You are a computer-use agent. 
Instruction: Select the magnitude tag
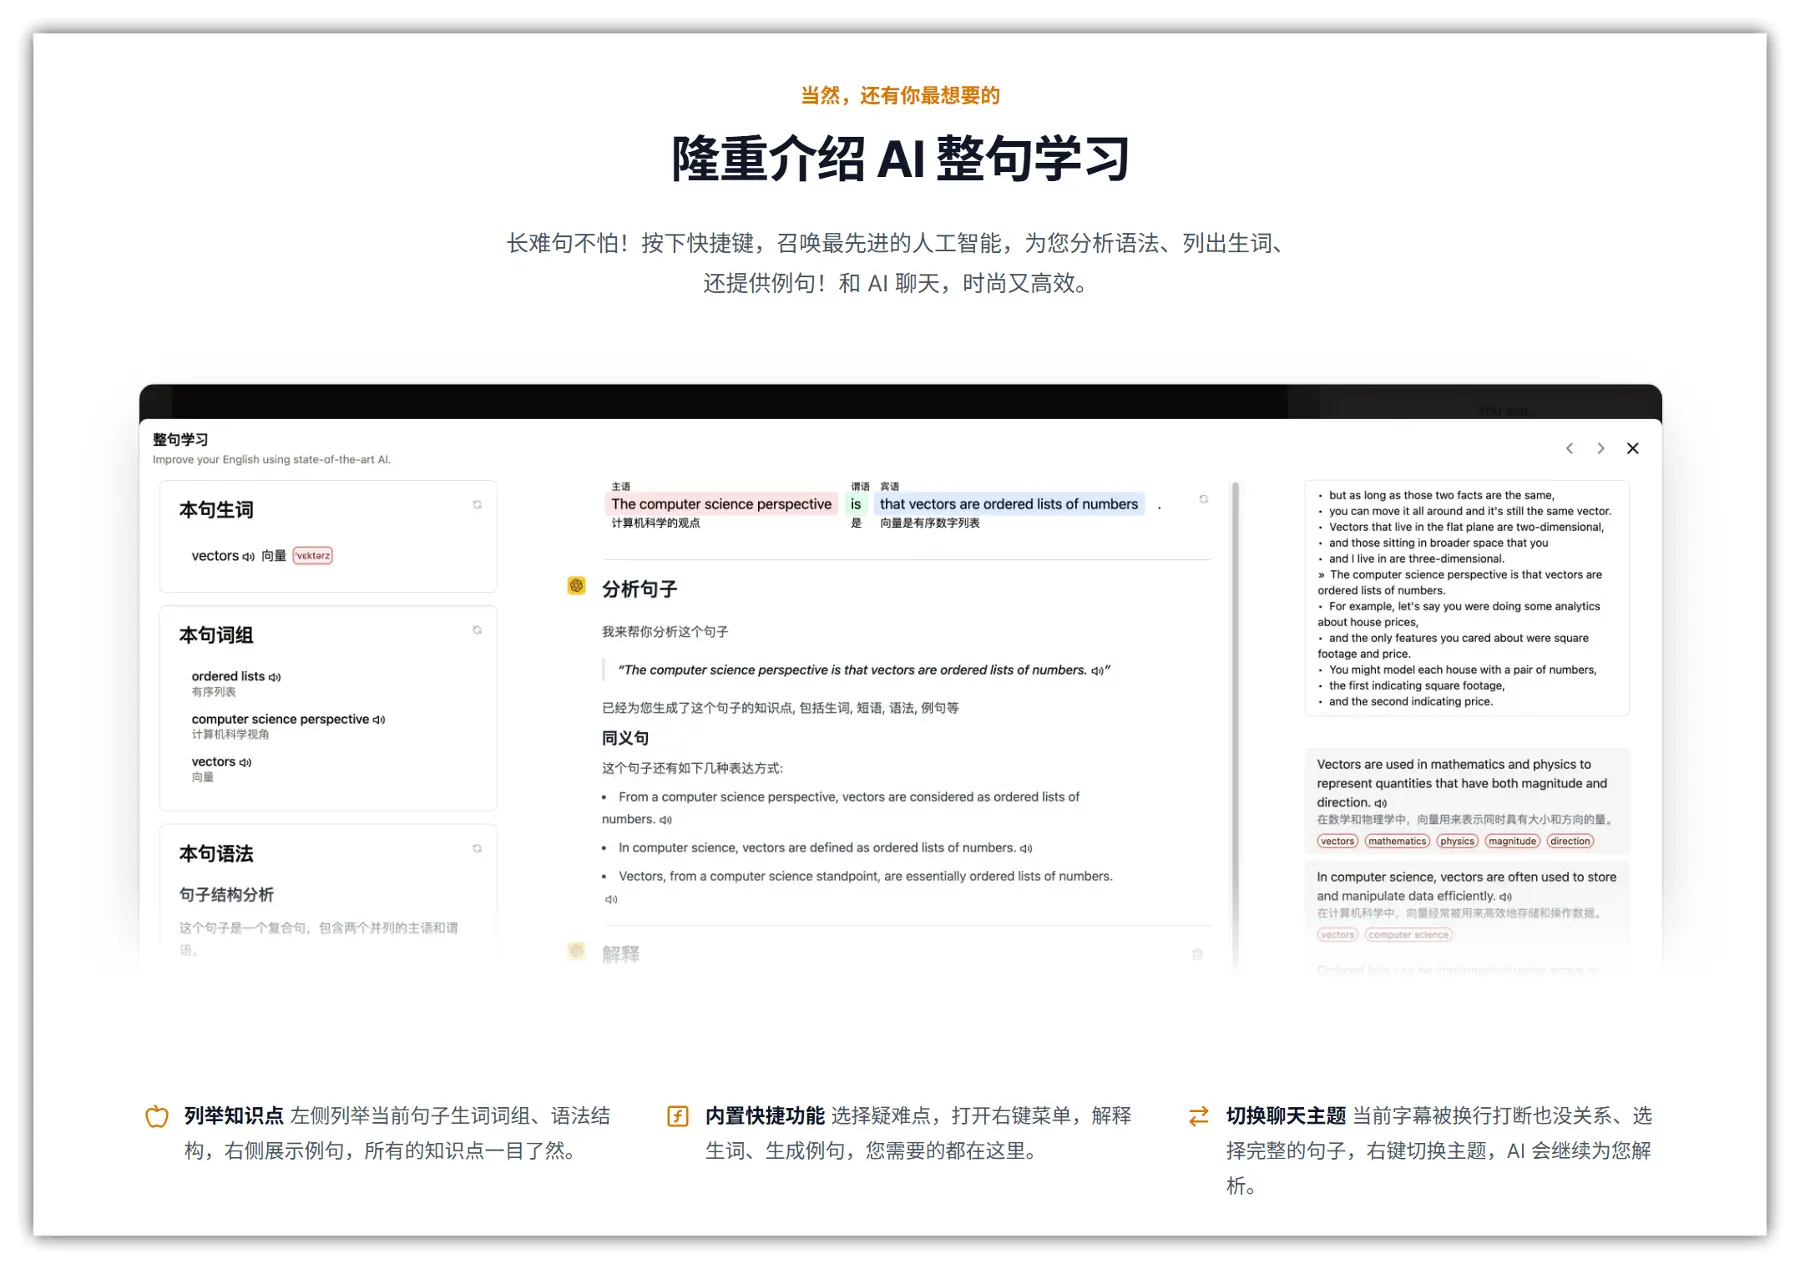coord(1512,841)
